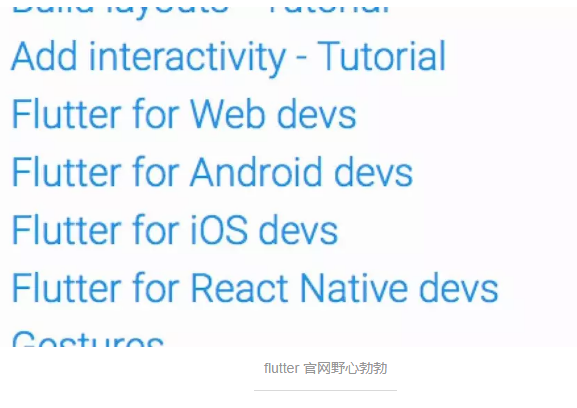577x408 pixels.
Task: Open Flutter for Android devs link
Action: (212, 172)
